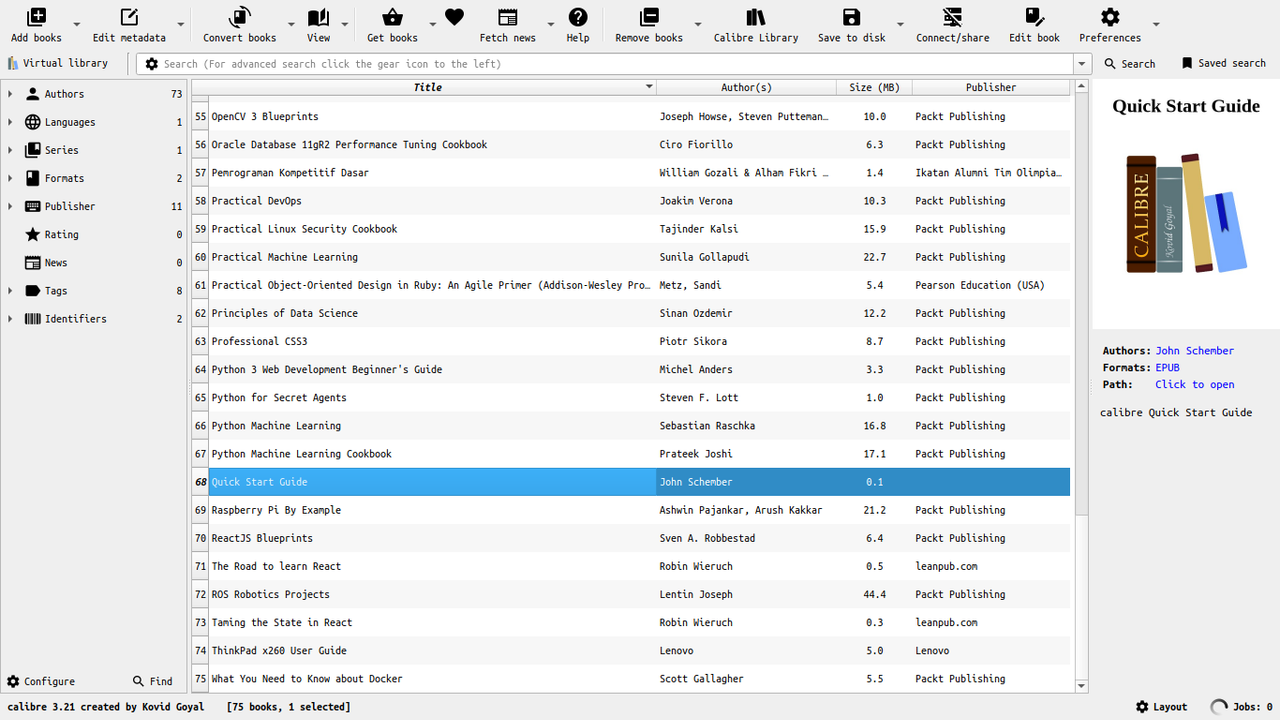Screen dimensions: 1280x720
Task: Open Fetch news tool
Action: tap(507, 18)
